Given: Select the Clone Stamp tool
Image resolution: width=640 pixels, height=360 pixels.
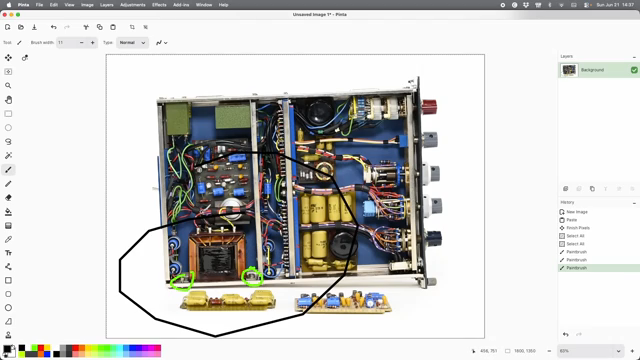Looking at the screenshot, I should coord(8,335).
